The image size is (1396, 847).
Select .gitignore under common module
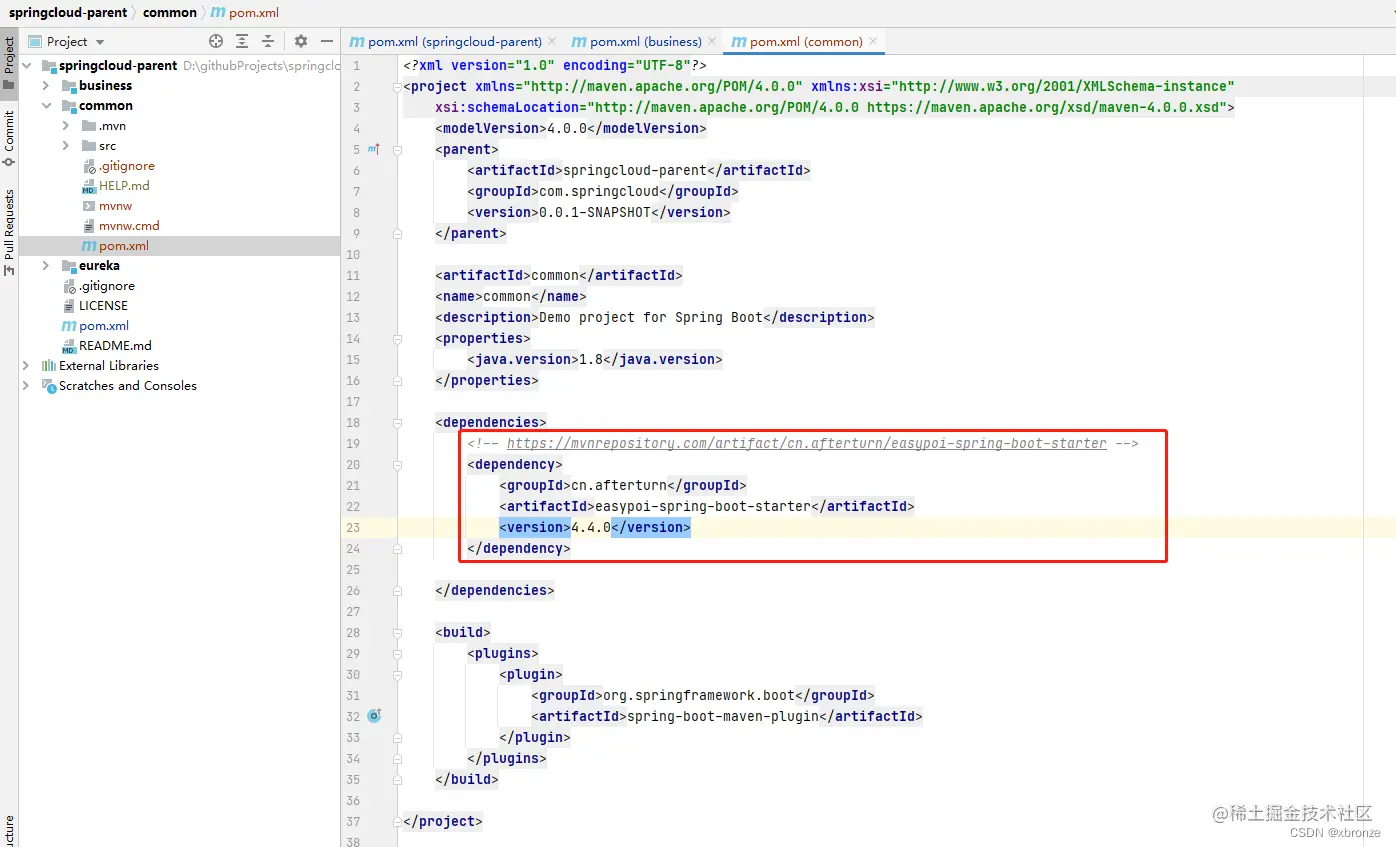coord(126,166)
